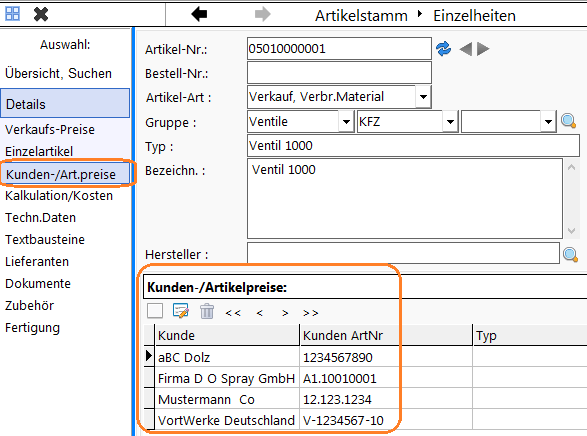587x436 pixels.
Task: Click Einzelheiten in the breadcrumb
Action: click(474, 16)
